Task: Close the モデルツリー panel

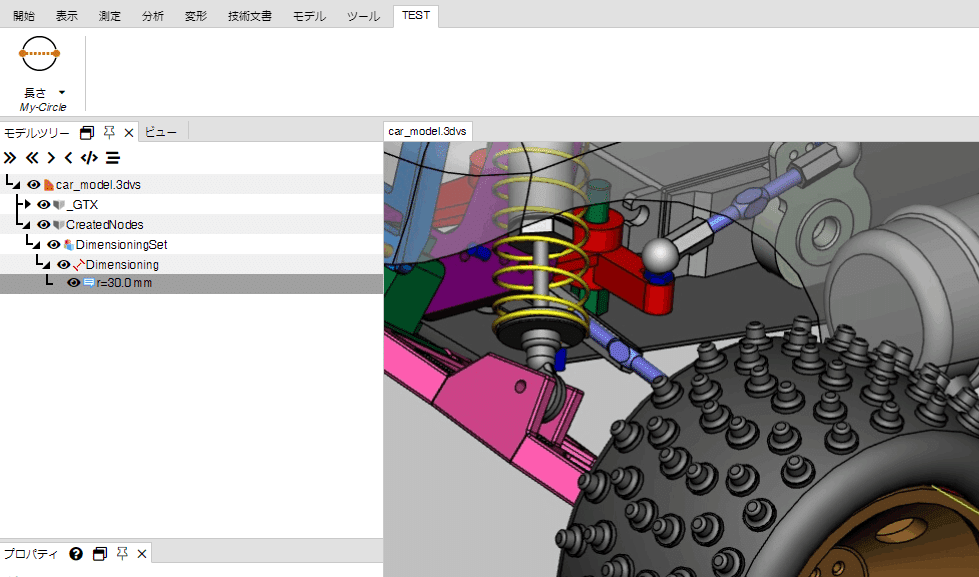Action: click(x=129, y=132)
